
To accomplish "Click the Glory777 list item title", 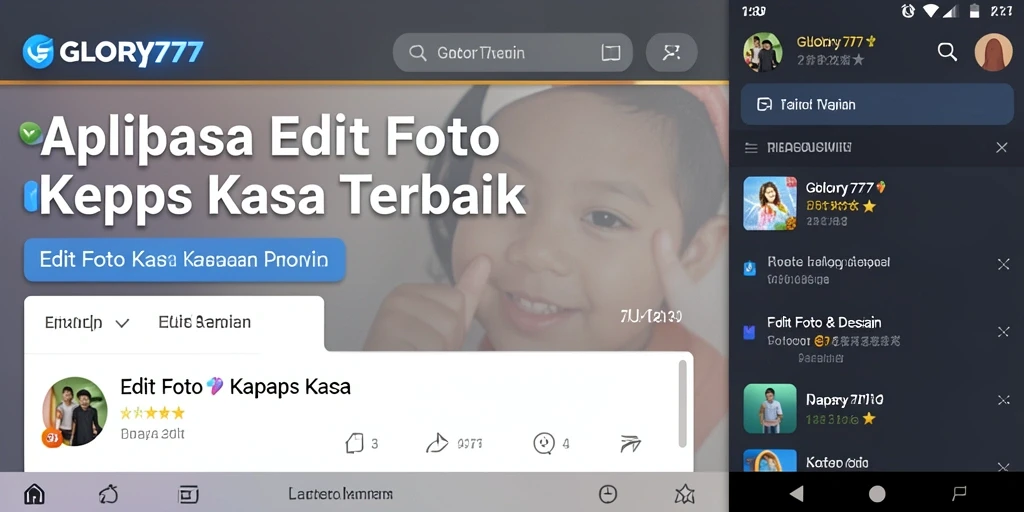I will click(x=846, y=188).
